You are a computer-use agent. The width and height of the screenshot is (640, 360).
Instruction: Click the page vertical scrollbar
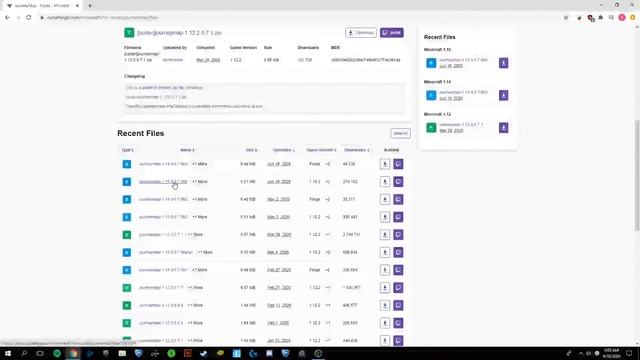[637, 176]
